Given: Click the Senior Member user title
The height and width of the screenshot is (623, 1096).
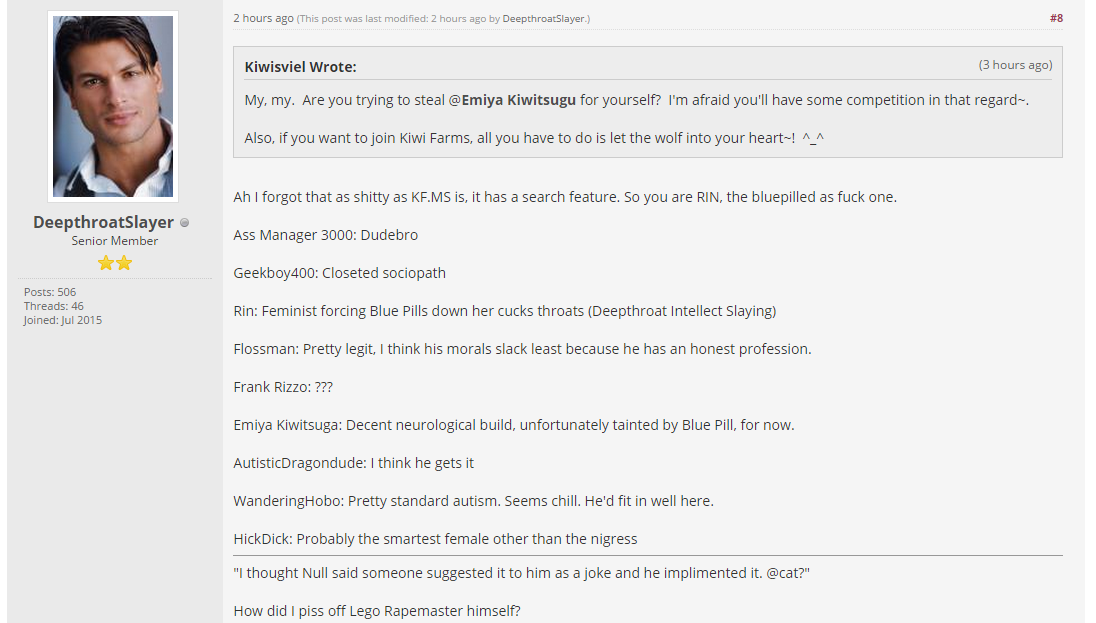Looking at the screenshot, I should [115, 241].
